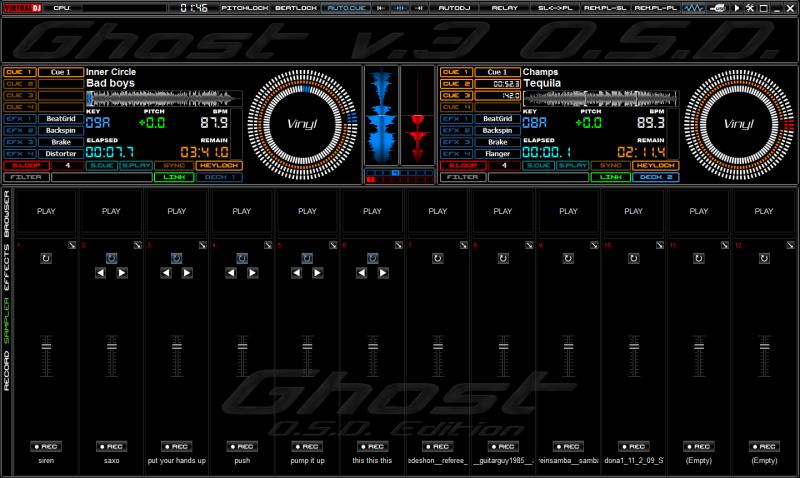The height and width of the screenshot is (478, 800).
Task: Toggle loop icon on sampler slot 10
Action: [634, 259]
